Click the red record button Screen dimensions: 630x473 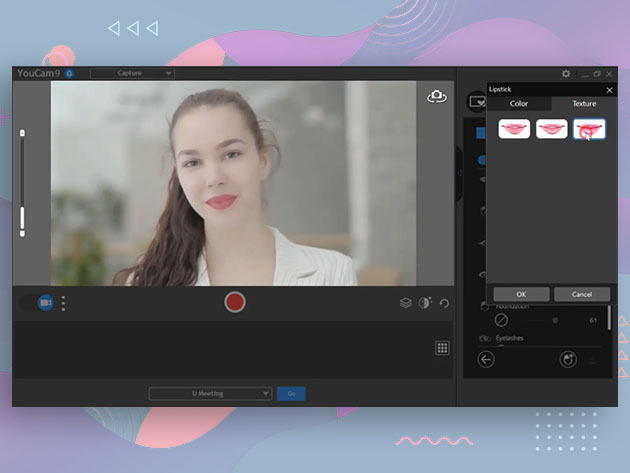click(x=235, y=302)
